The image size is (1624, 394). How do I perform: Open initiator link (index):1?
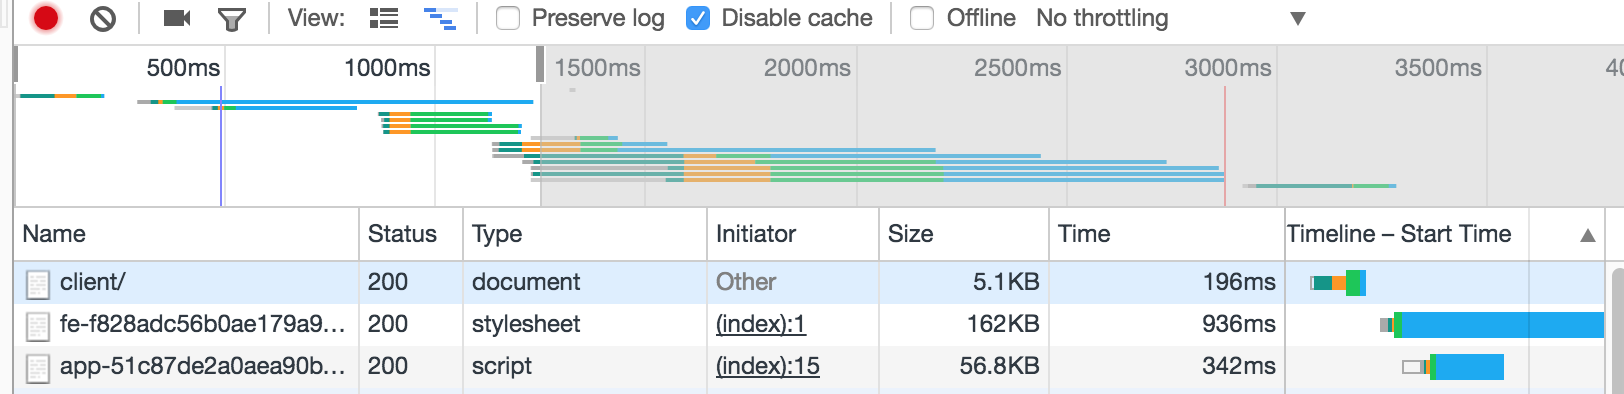click(760, 324)
